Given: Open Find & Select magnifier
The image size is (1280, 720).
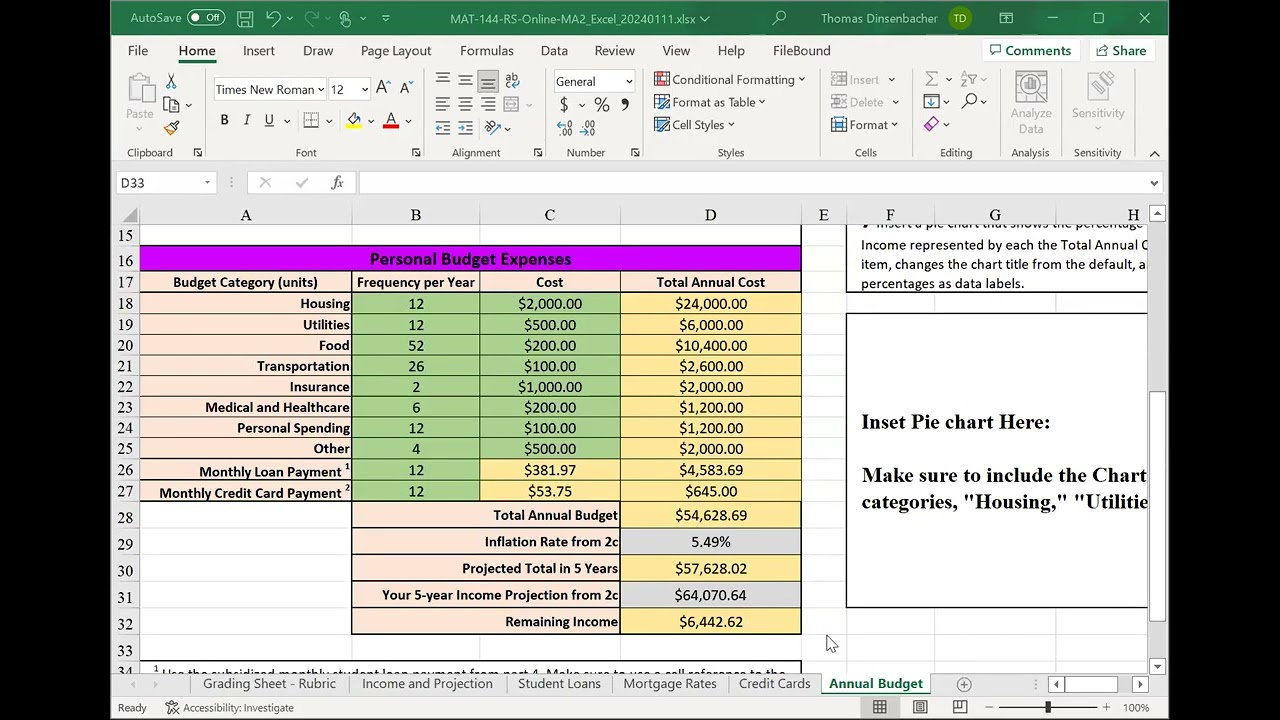Looking at the screenshot, I should [969, 101].
